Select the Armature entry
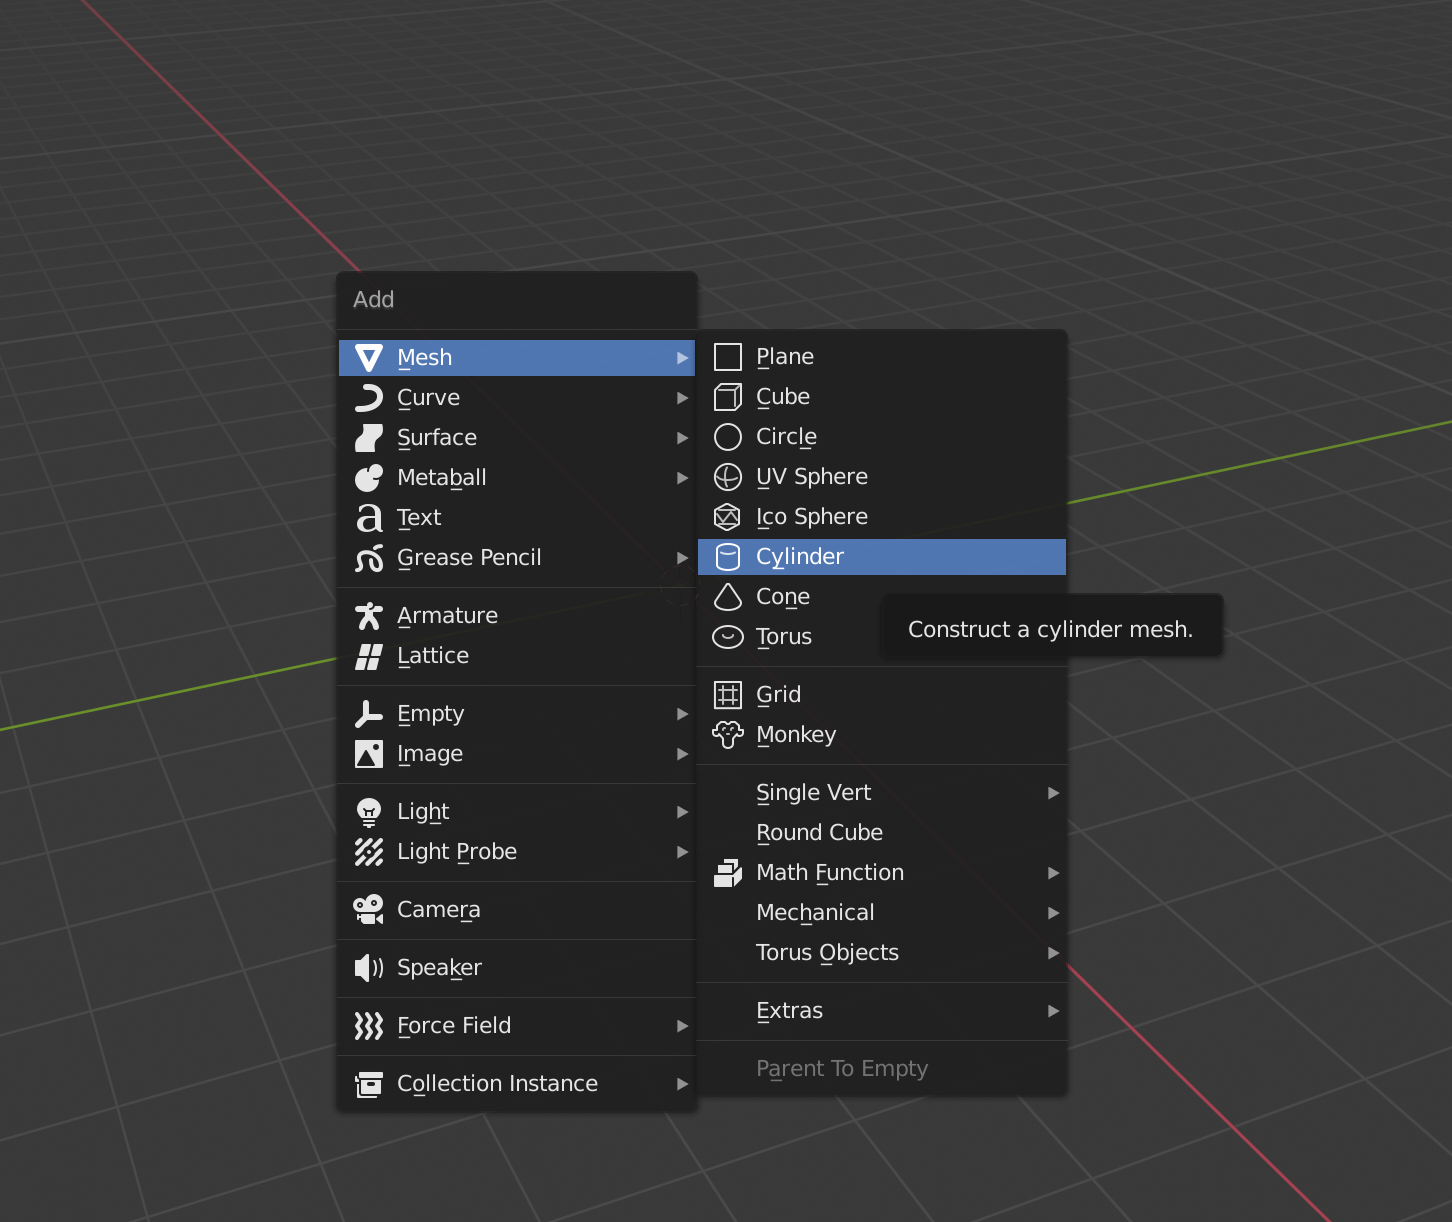 click(517, 616)
